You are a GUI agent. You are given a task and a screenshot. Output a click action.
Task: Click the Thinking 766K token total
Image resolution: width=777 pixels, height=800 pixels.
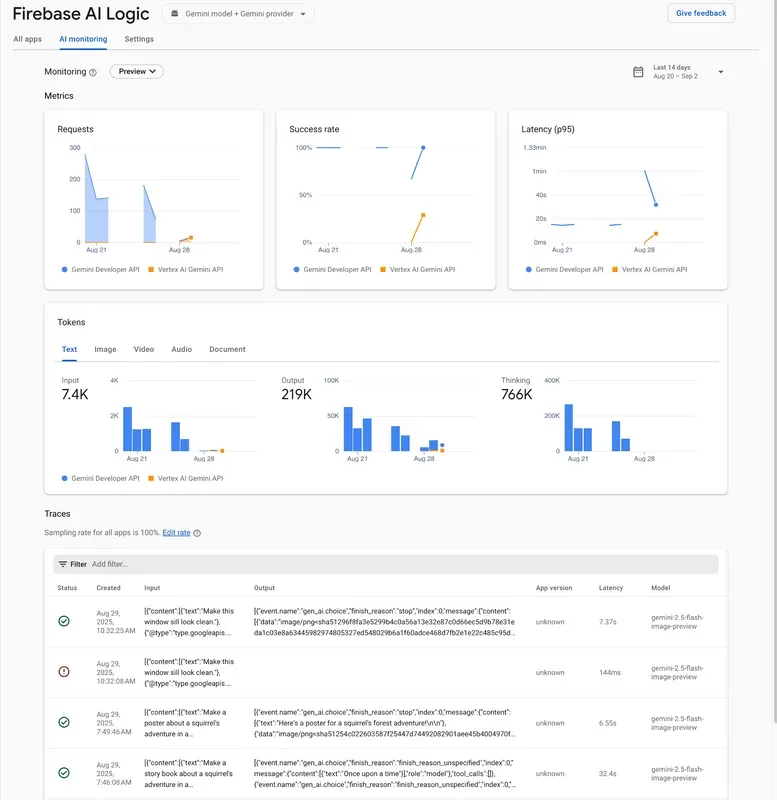click(x=516, y=394)
